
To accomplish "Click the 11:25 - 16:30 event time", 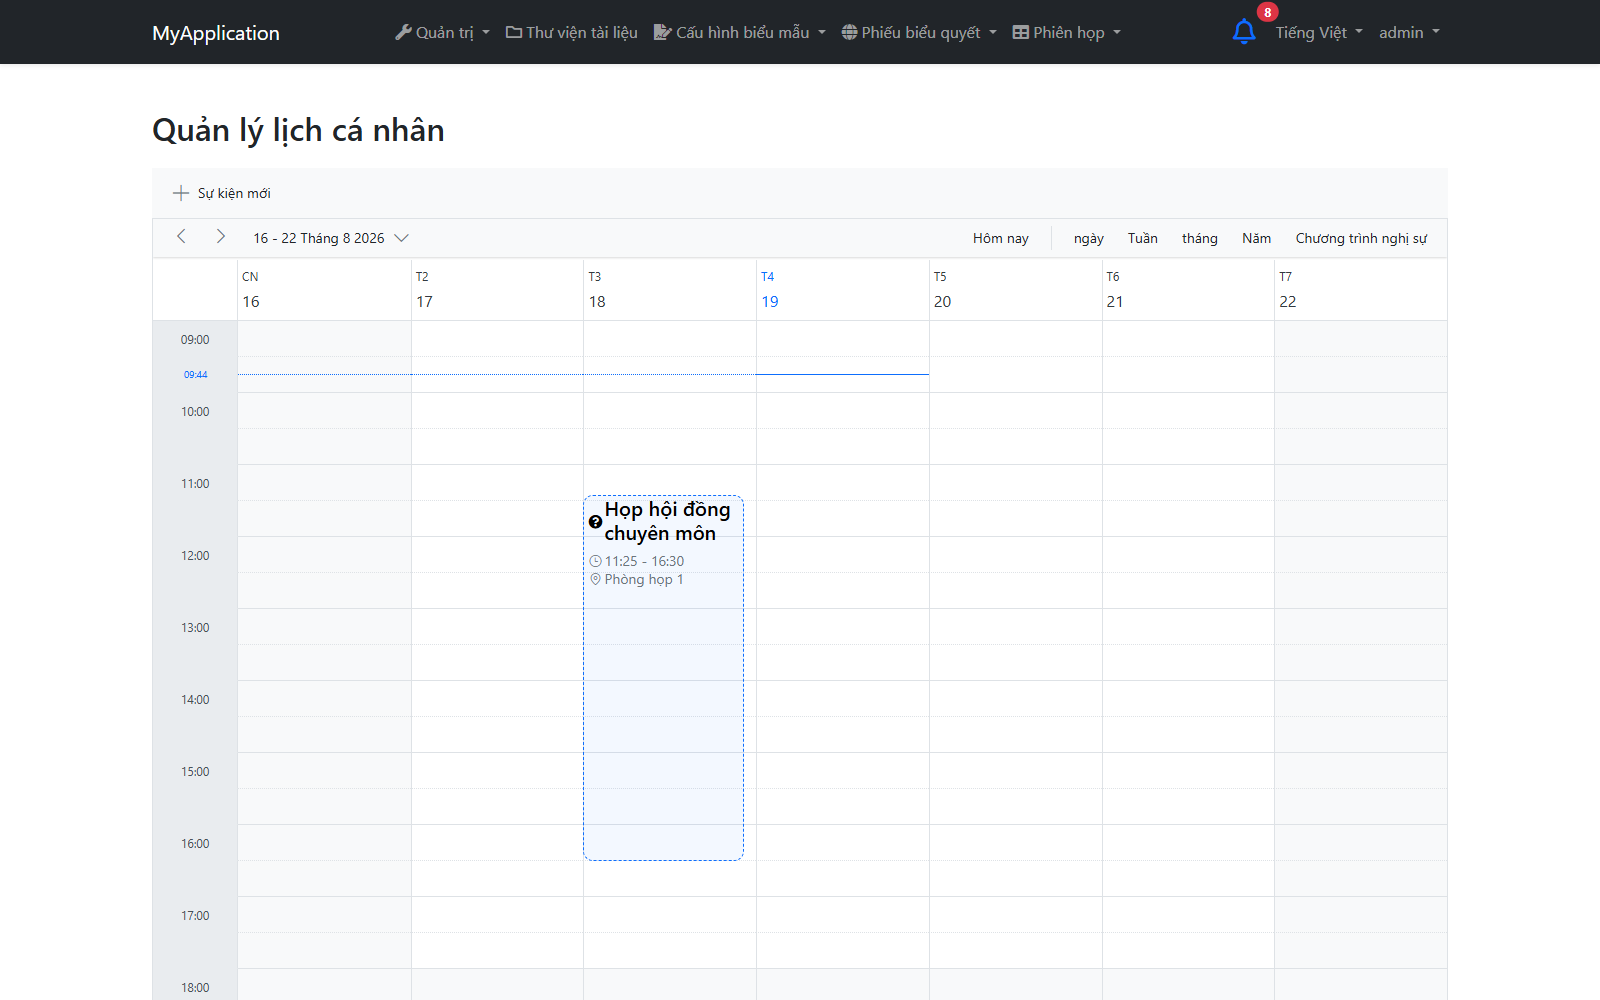I will pyautogui.click(x=644, y=561).
